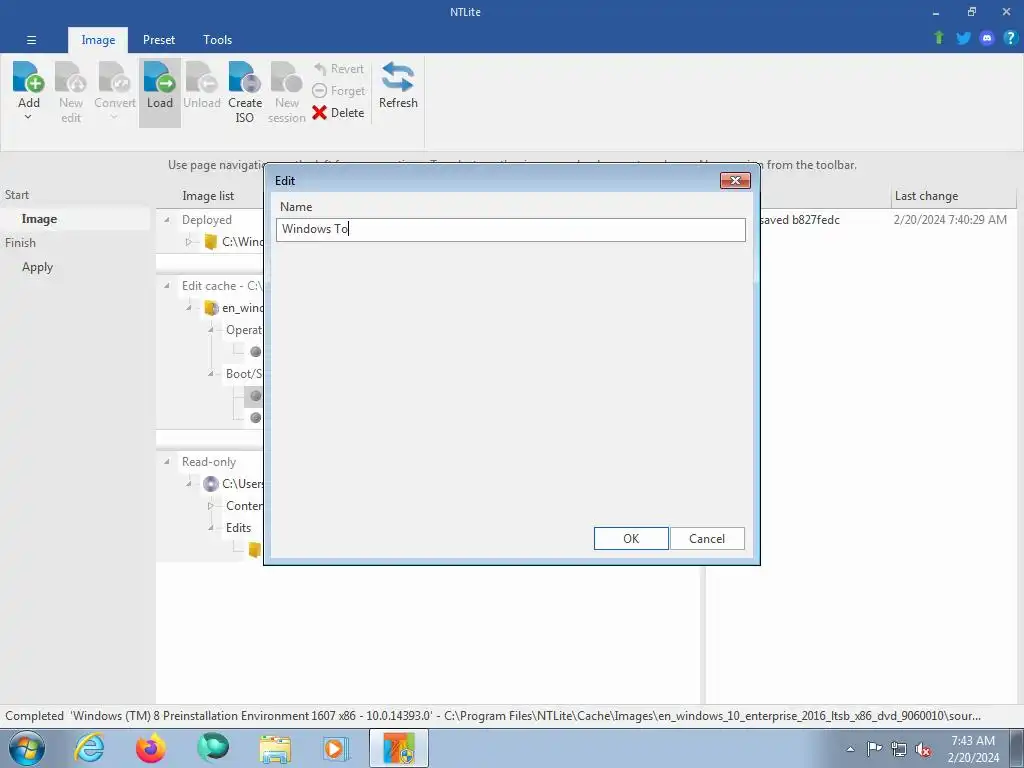Select the C:\Win deployed folder icon

click(x=210, y=242)
